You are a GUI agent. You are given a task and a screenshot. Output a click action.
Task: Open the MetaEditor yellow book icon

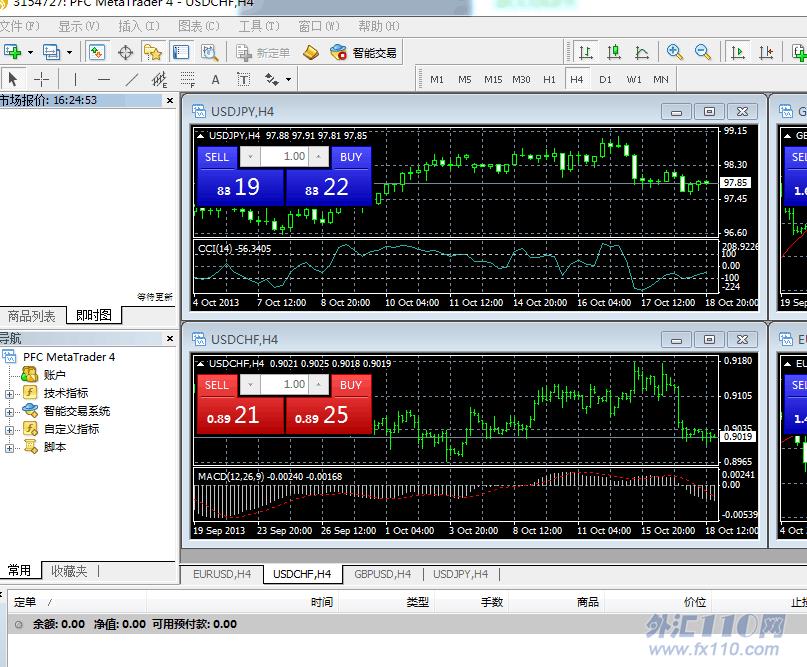click(310, 52)
